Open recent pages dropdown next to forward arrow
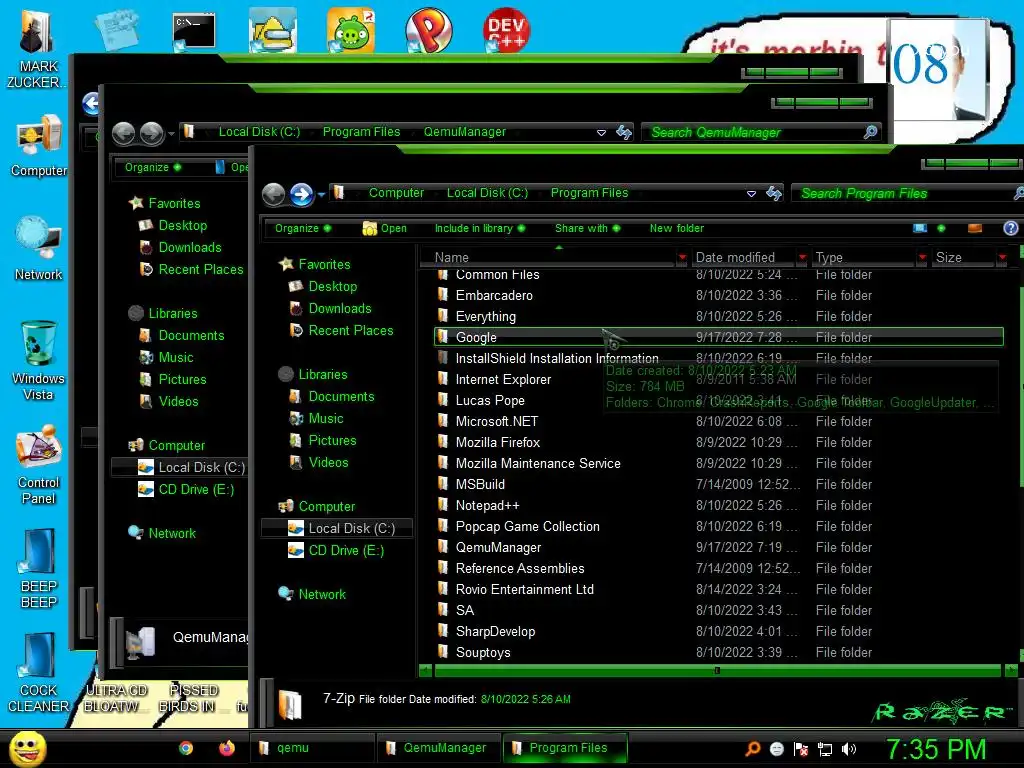The width and height of the screenshot is (1024, 768). 321,195
